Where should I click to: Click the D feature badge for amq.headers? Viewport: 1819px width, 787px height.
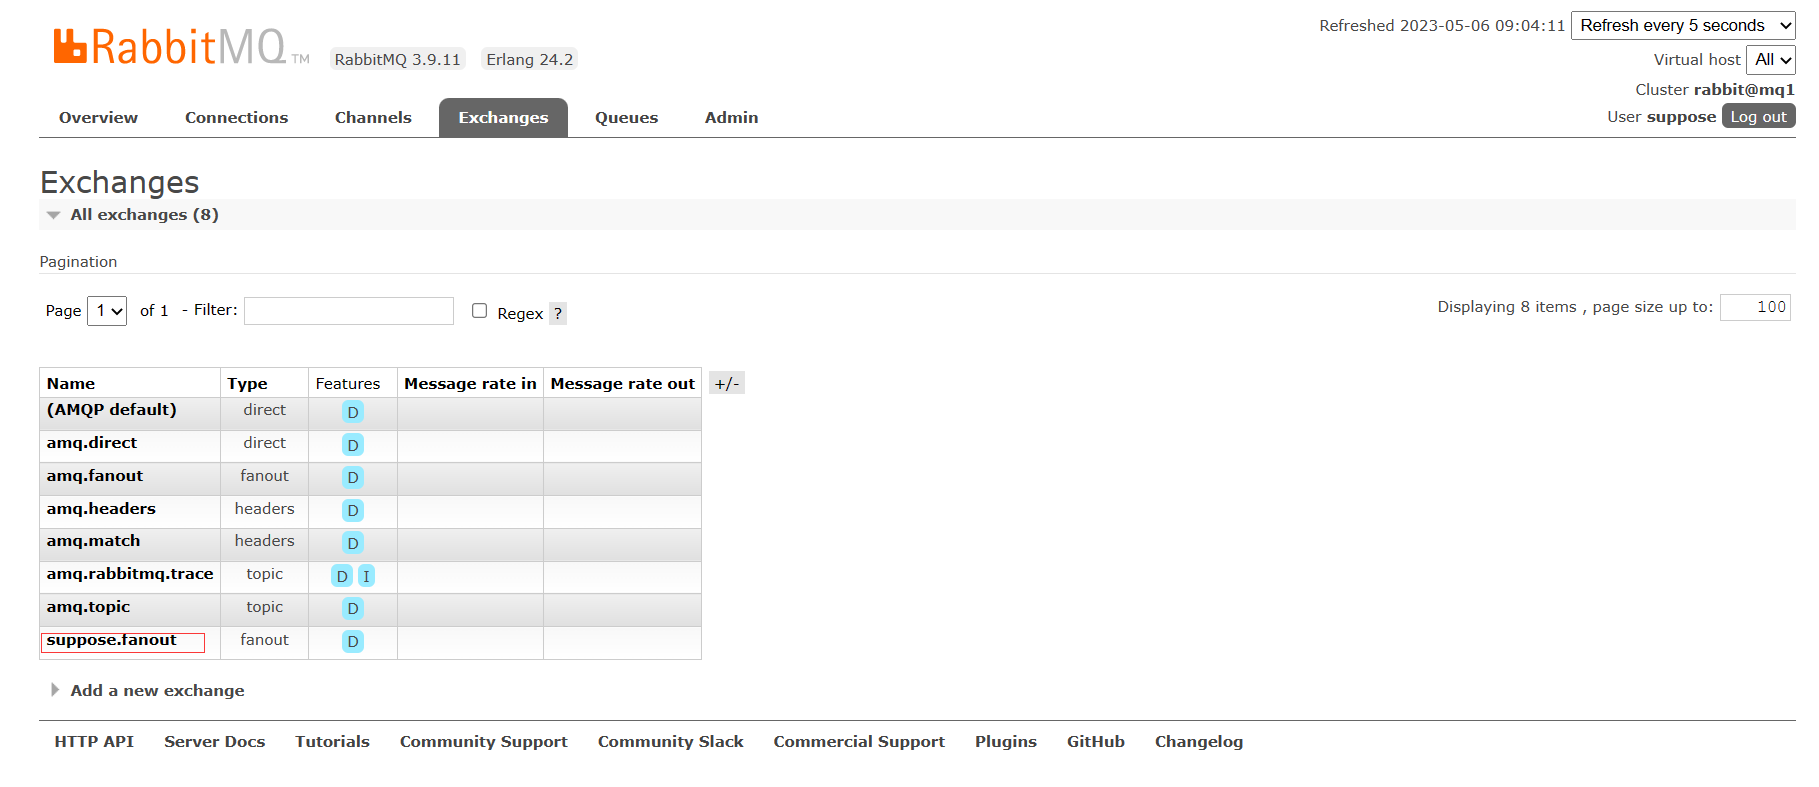353,511
